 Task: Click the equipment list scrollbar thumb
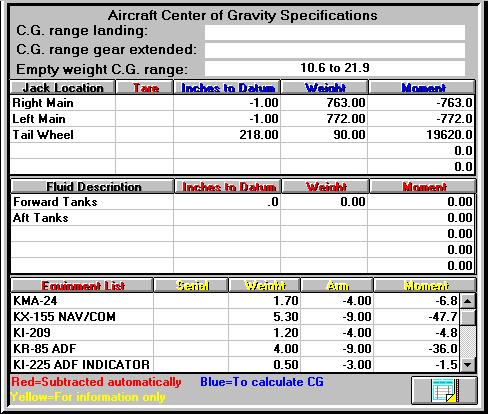pyautogui.click(x=468, y=317)
